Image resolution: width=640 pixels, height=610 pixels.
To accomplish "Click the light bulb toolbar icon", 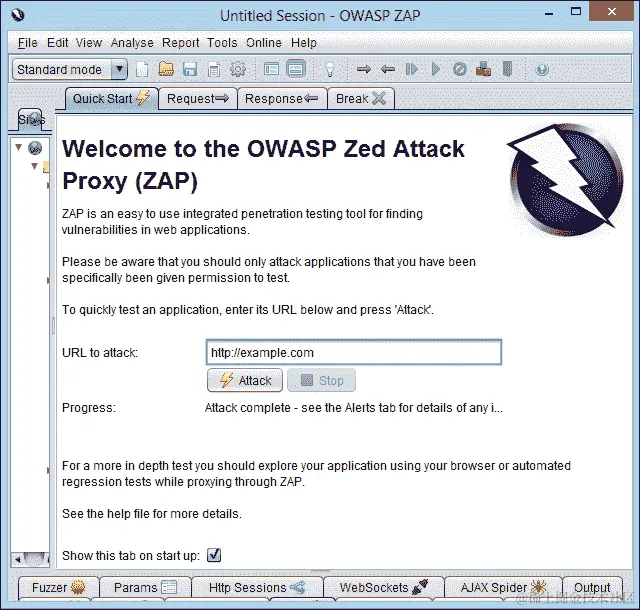I will tap(330, 69).
